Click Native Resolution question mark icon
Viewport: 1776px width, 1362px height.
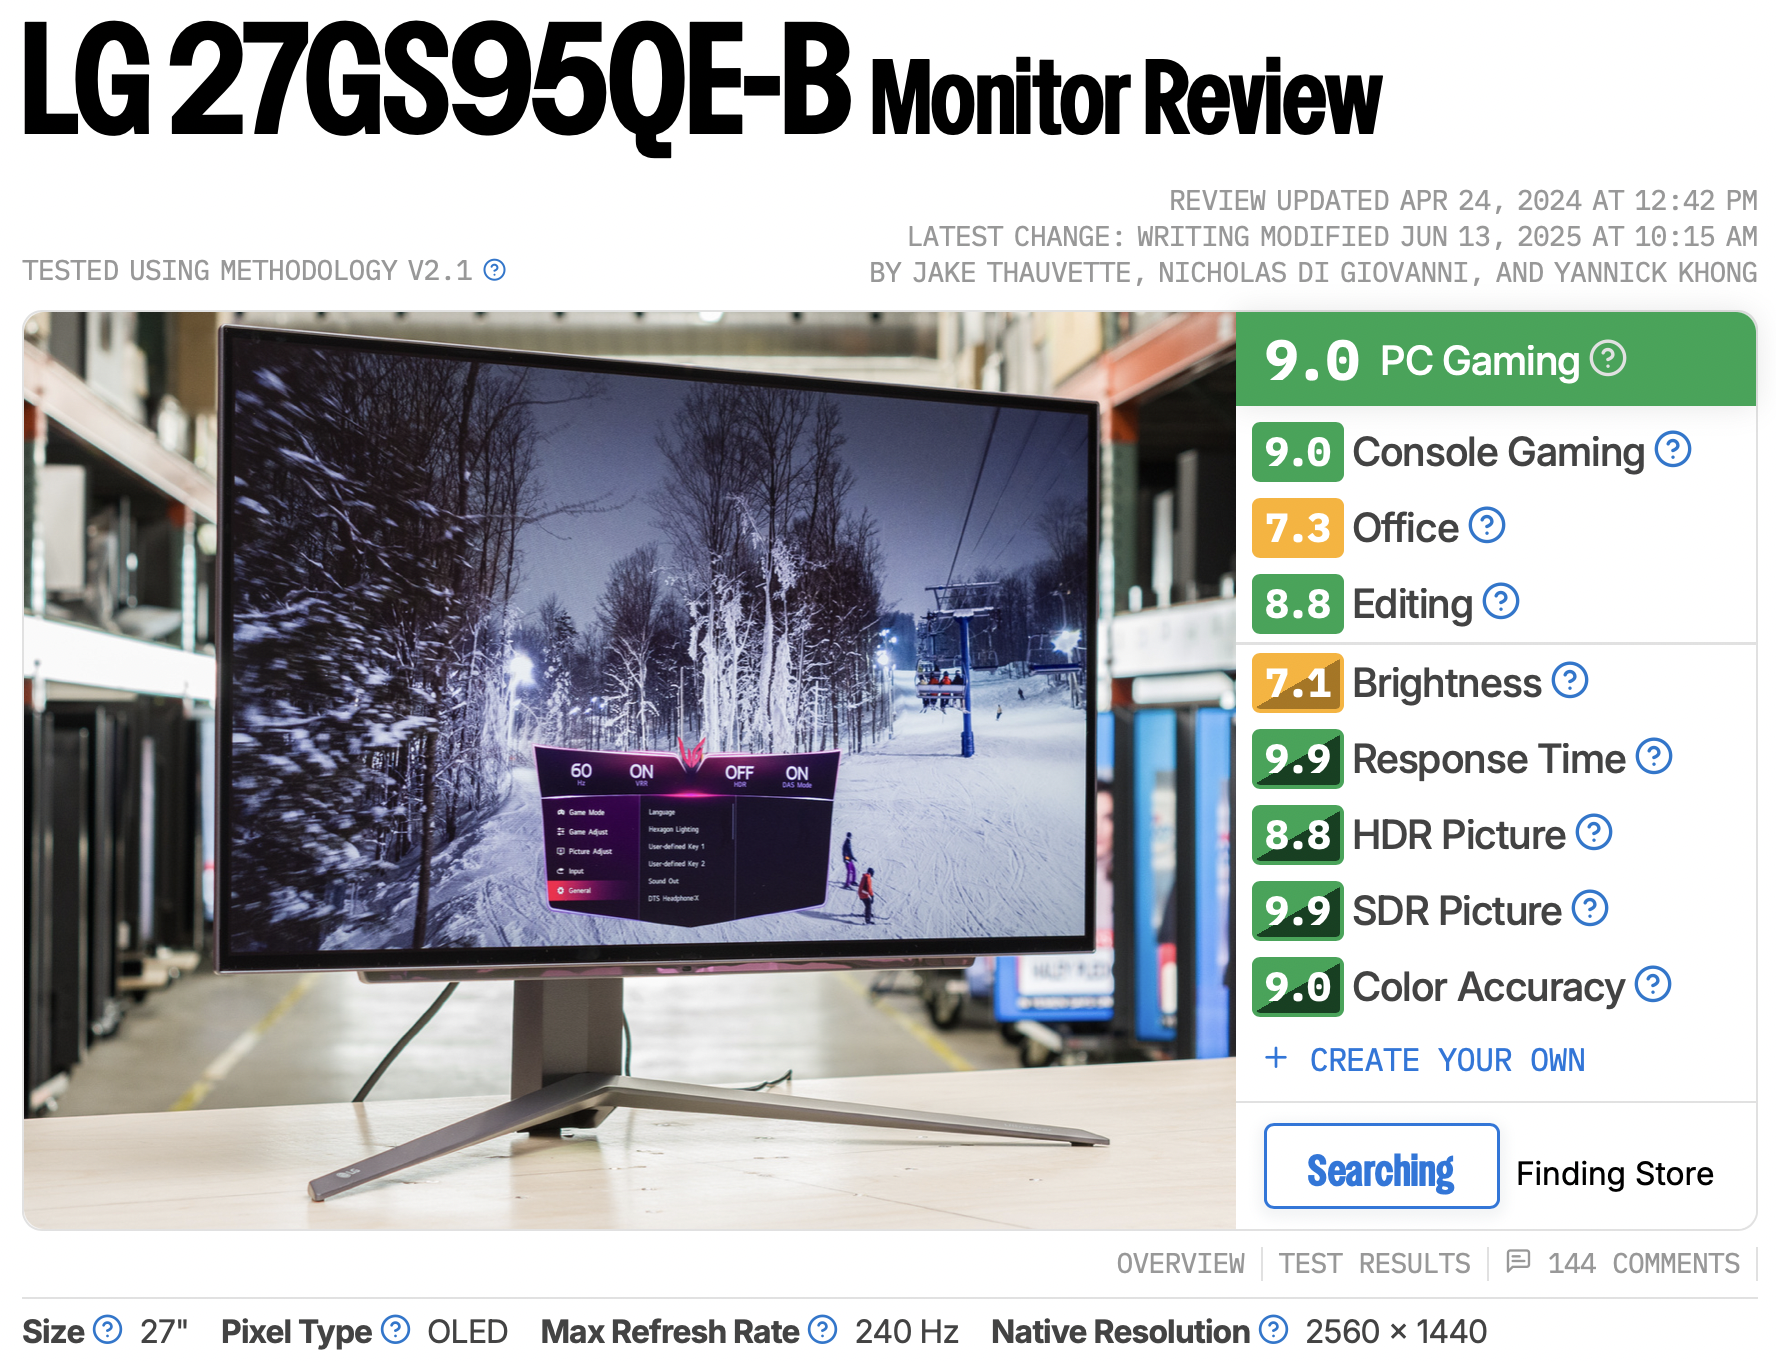point(1273,1330)
